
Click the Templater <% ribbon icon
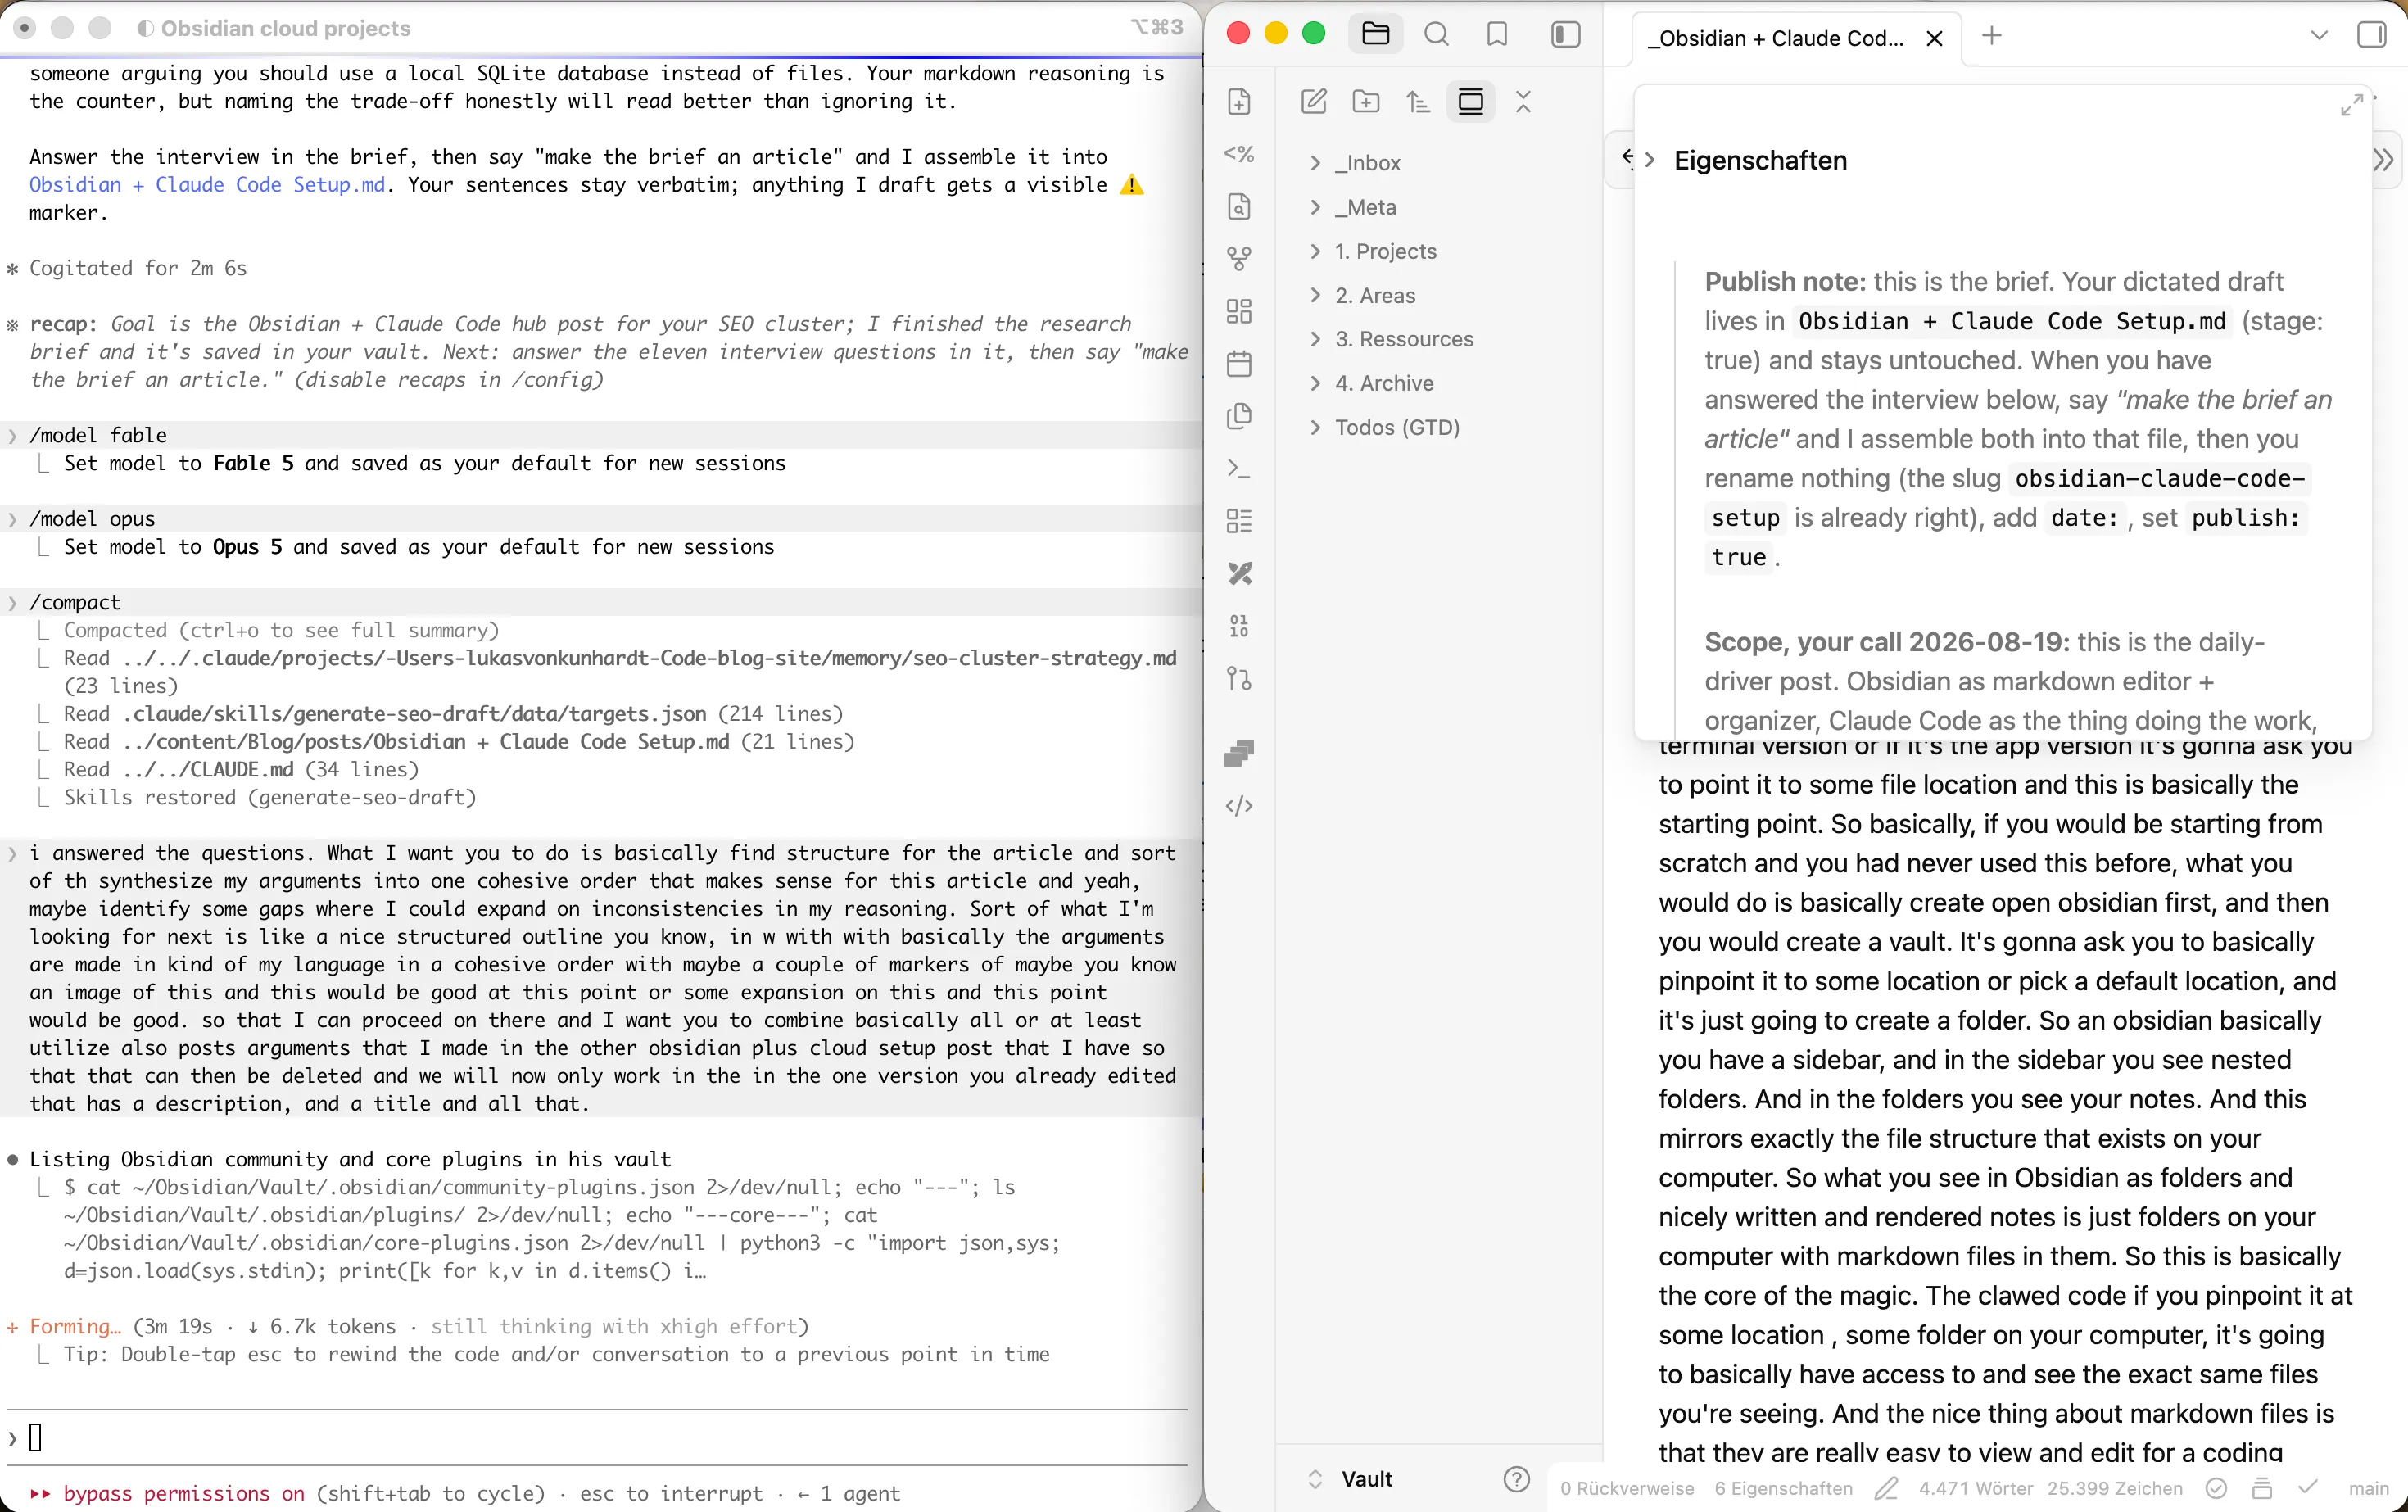tap(1239, 154)
